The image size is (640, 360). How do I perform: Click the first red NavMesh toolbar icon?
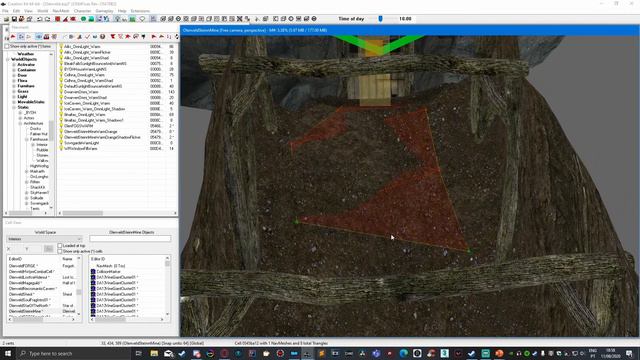pos(13,37)
